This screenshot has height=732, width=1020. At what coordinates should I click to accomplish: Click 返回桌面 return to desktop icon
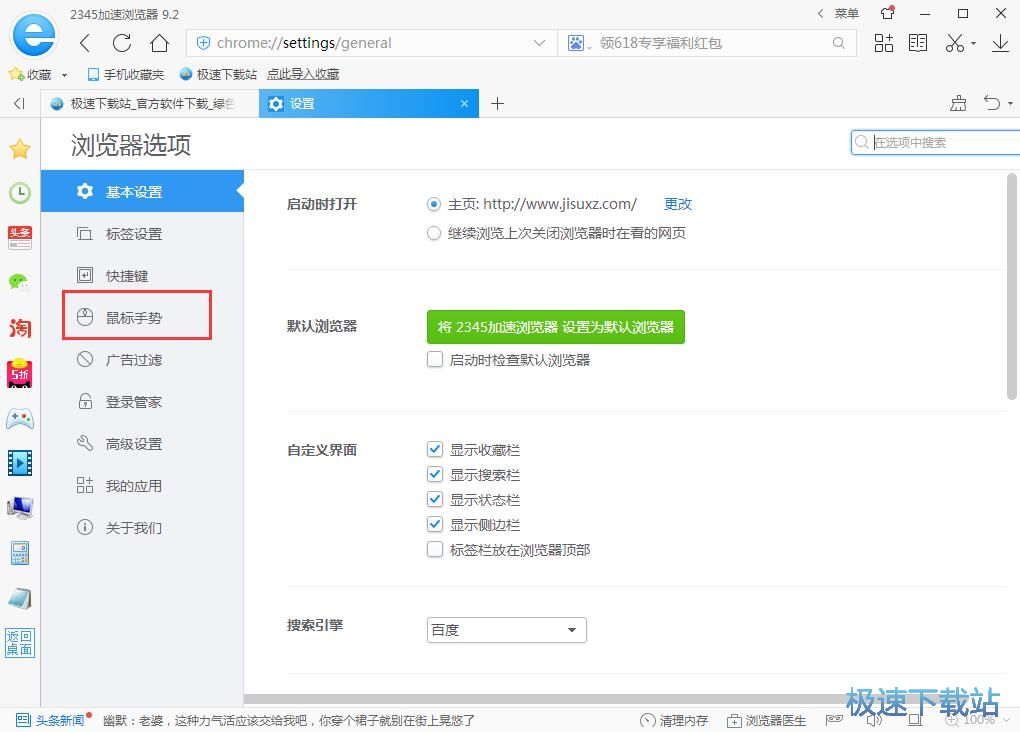[x=20, y=643]
